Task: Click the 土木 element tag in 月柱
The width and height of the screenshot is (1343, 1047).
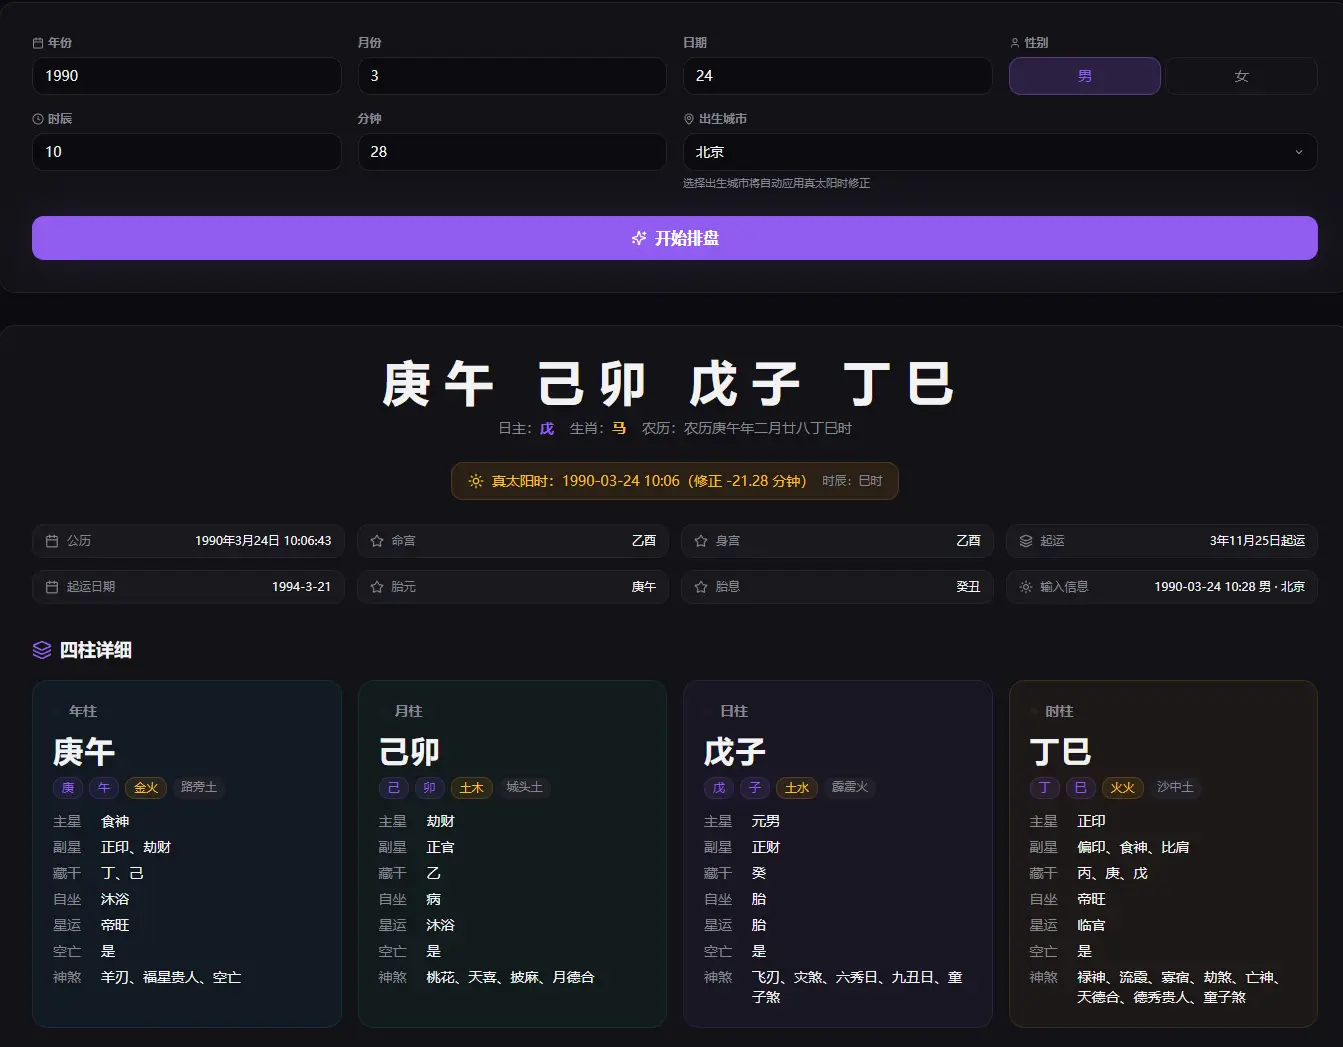Action: pos(472,788)
